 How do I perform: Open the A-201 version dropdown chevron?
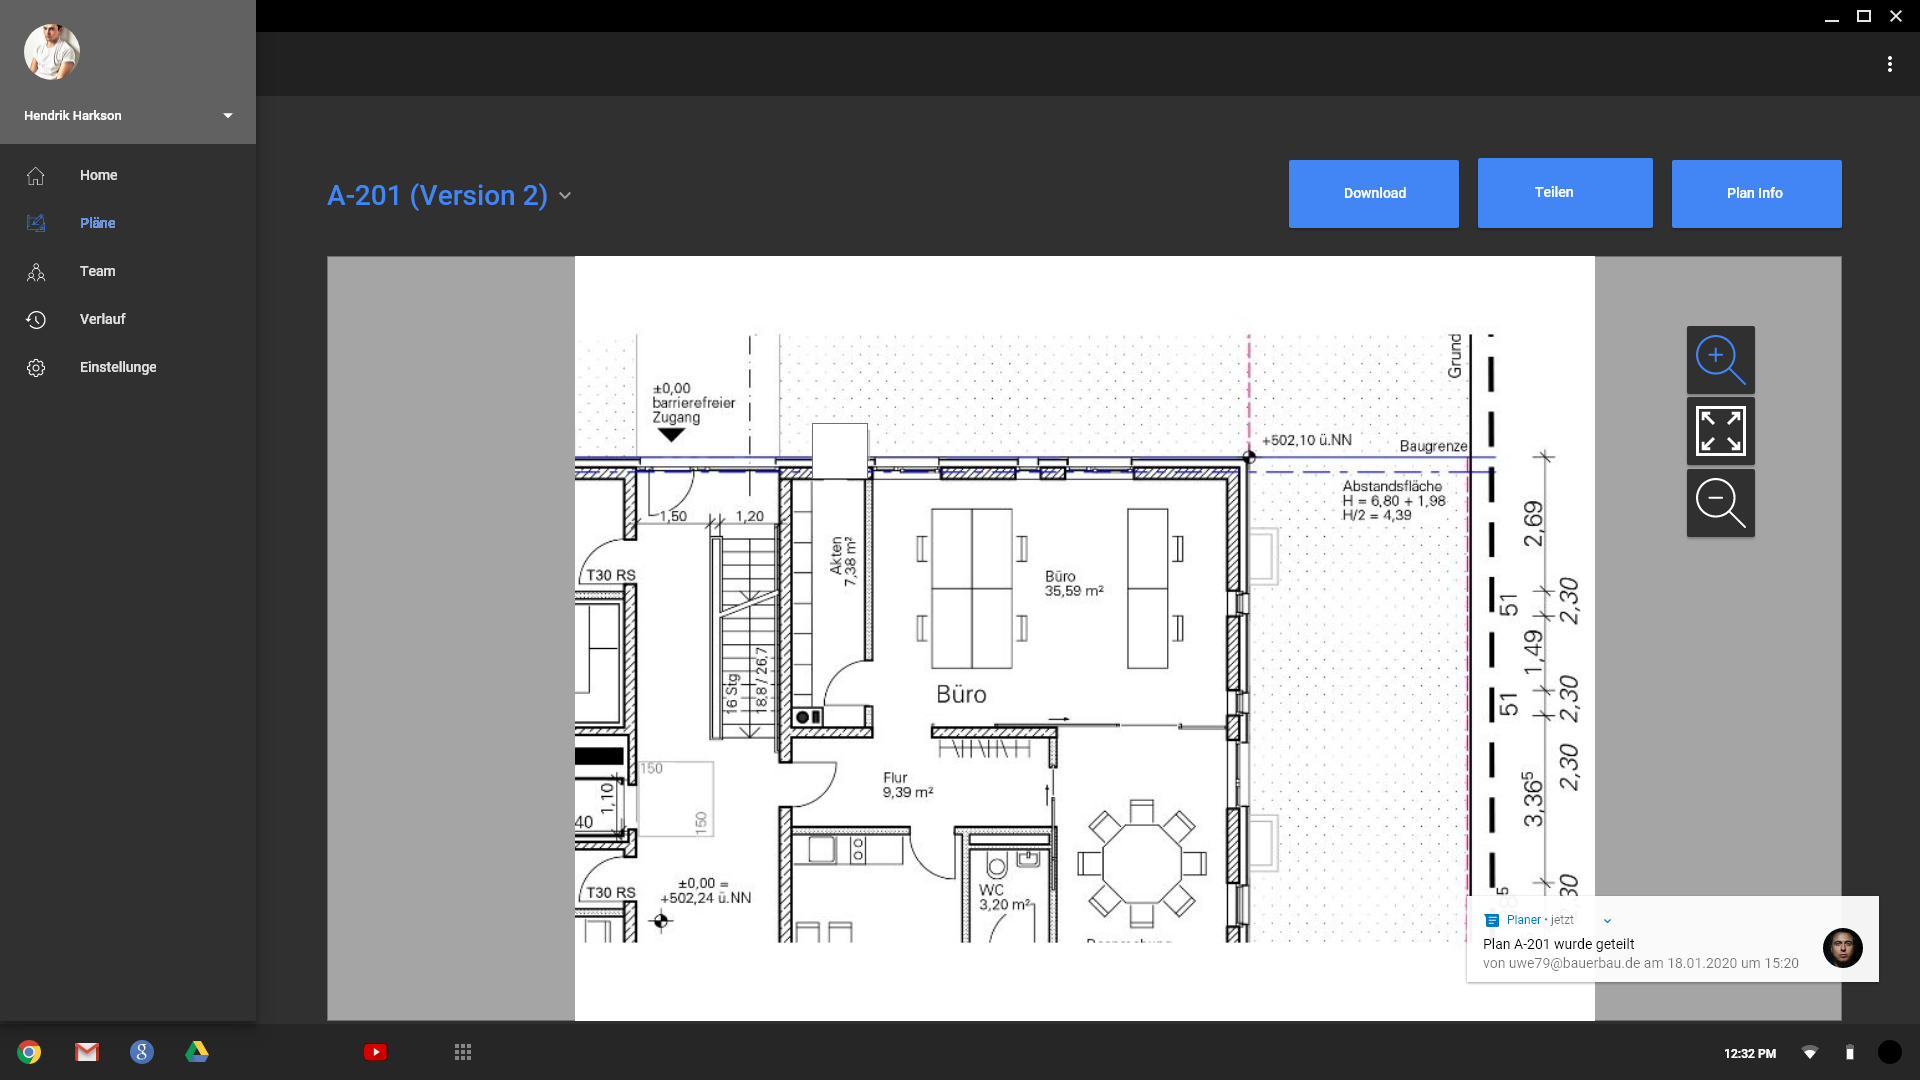(x=565, y=196)
